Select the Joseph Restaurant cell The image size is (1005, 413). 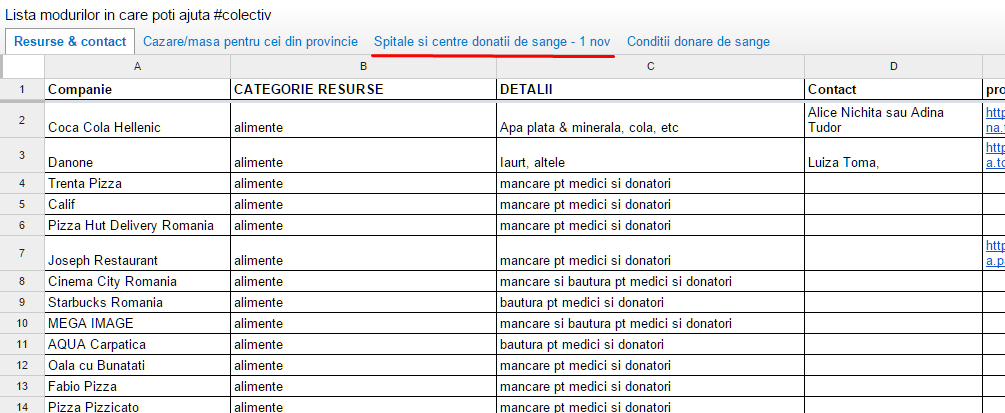tap(137, 253)
